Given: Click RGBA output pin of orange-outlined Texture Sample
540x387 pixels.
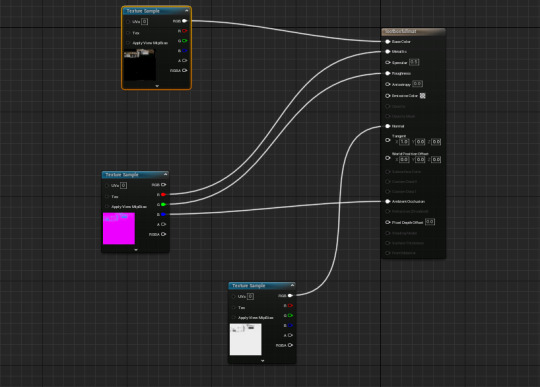Looking at the screenshot, I should [x=185, y=70].
